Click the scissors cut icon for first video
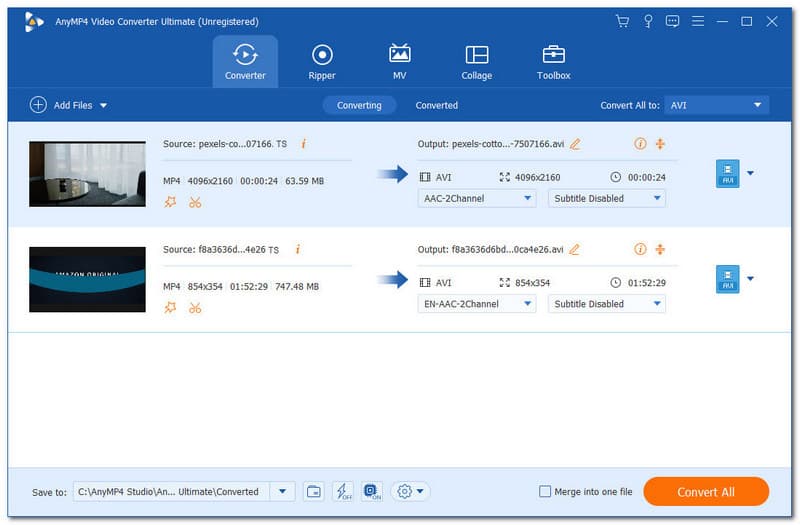This screenshot has width=800, height=525. tap(195, 202)
